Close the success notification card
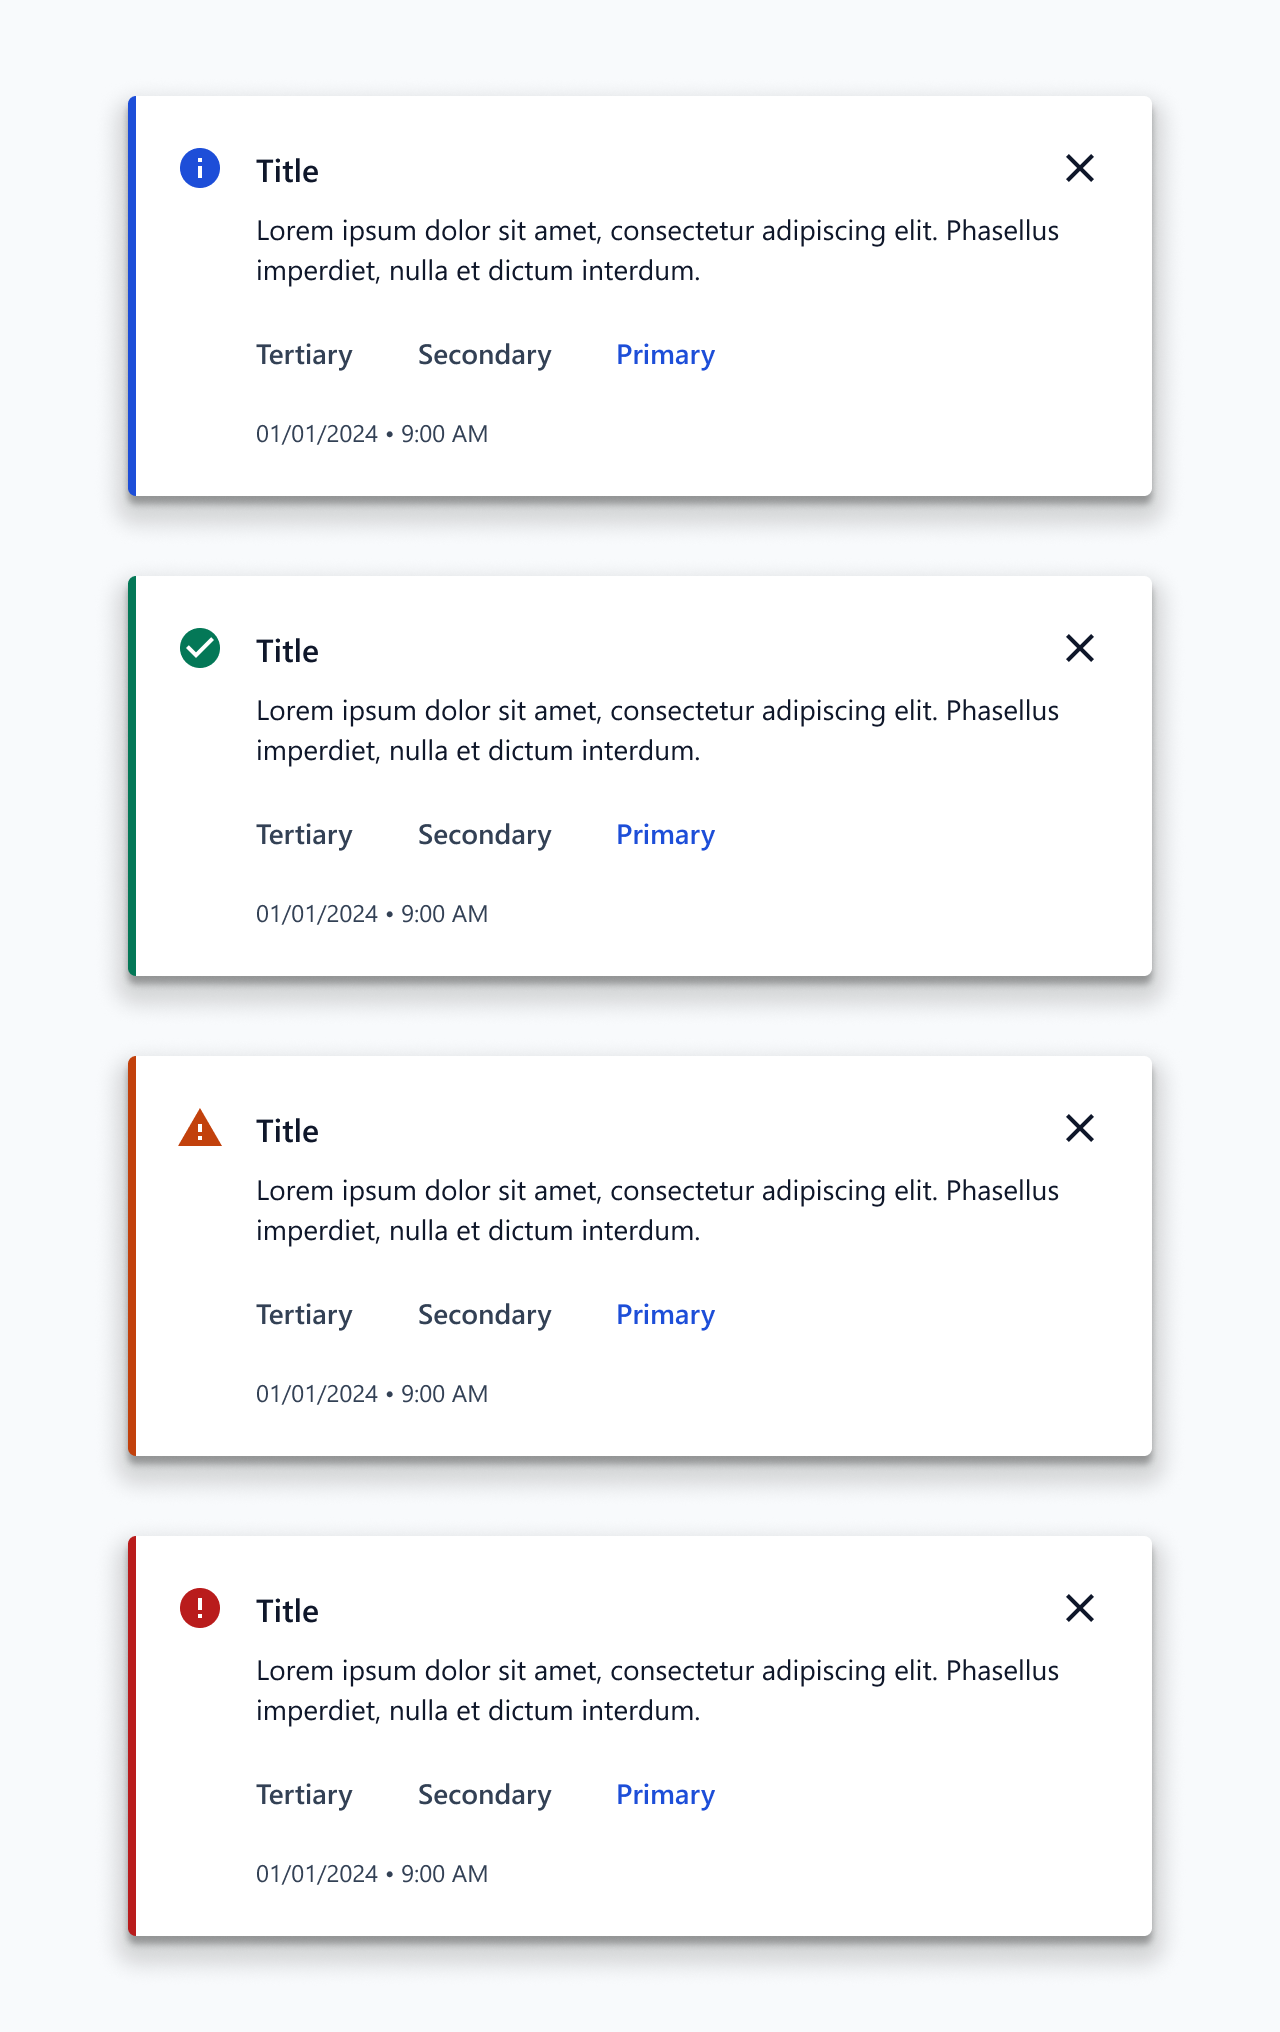This screenshot has height=2032, width=1280. [x=1080, y=648]
